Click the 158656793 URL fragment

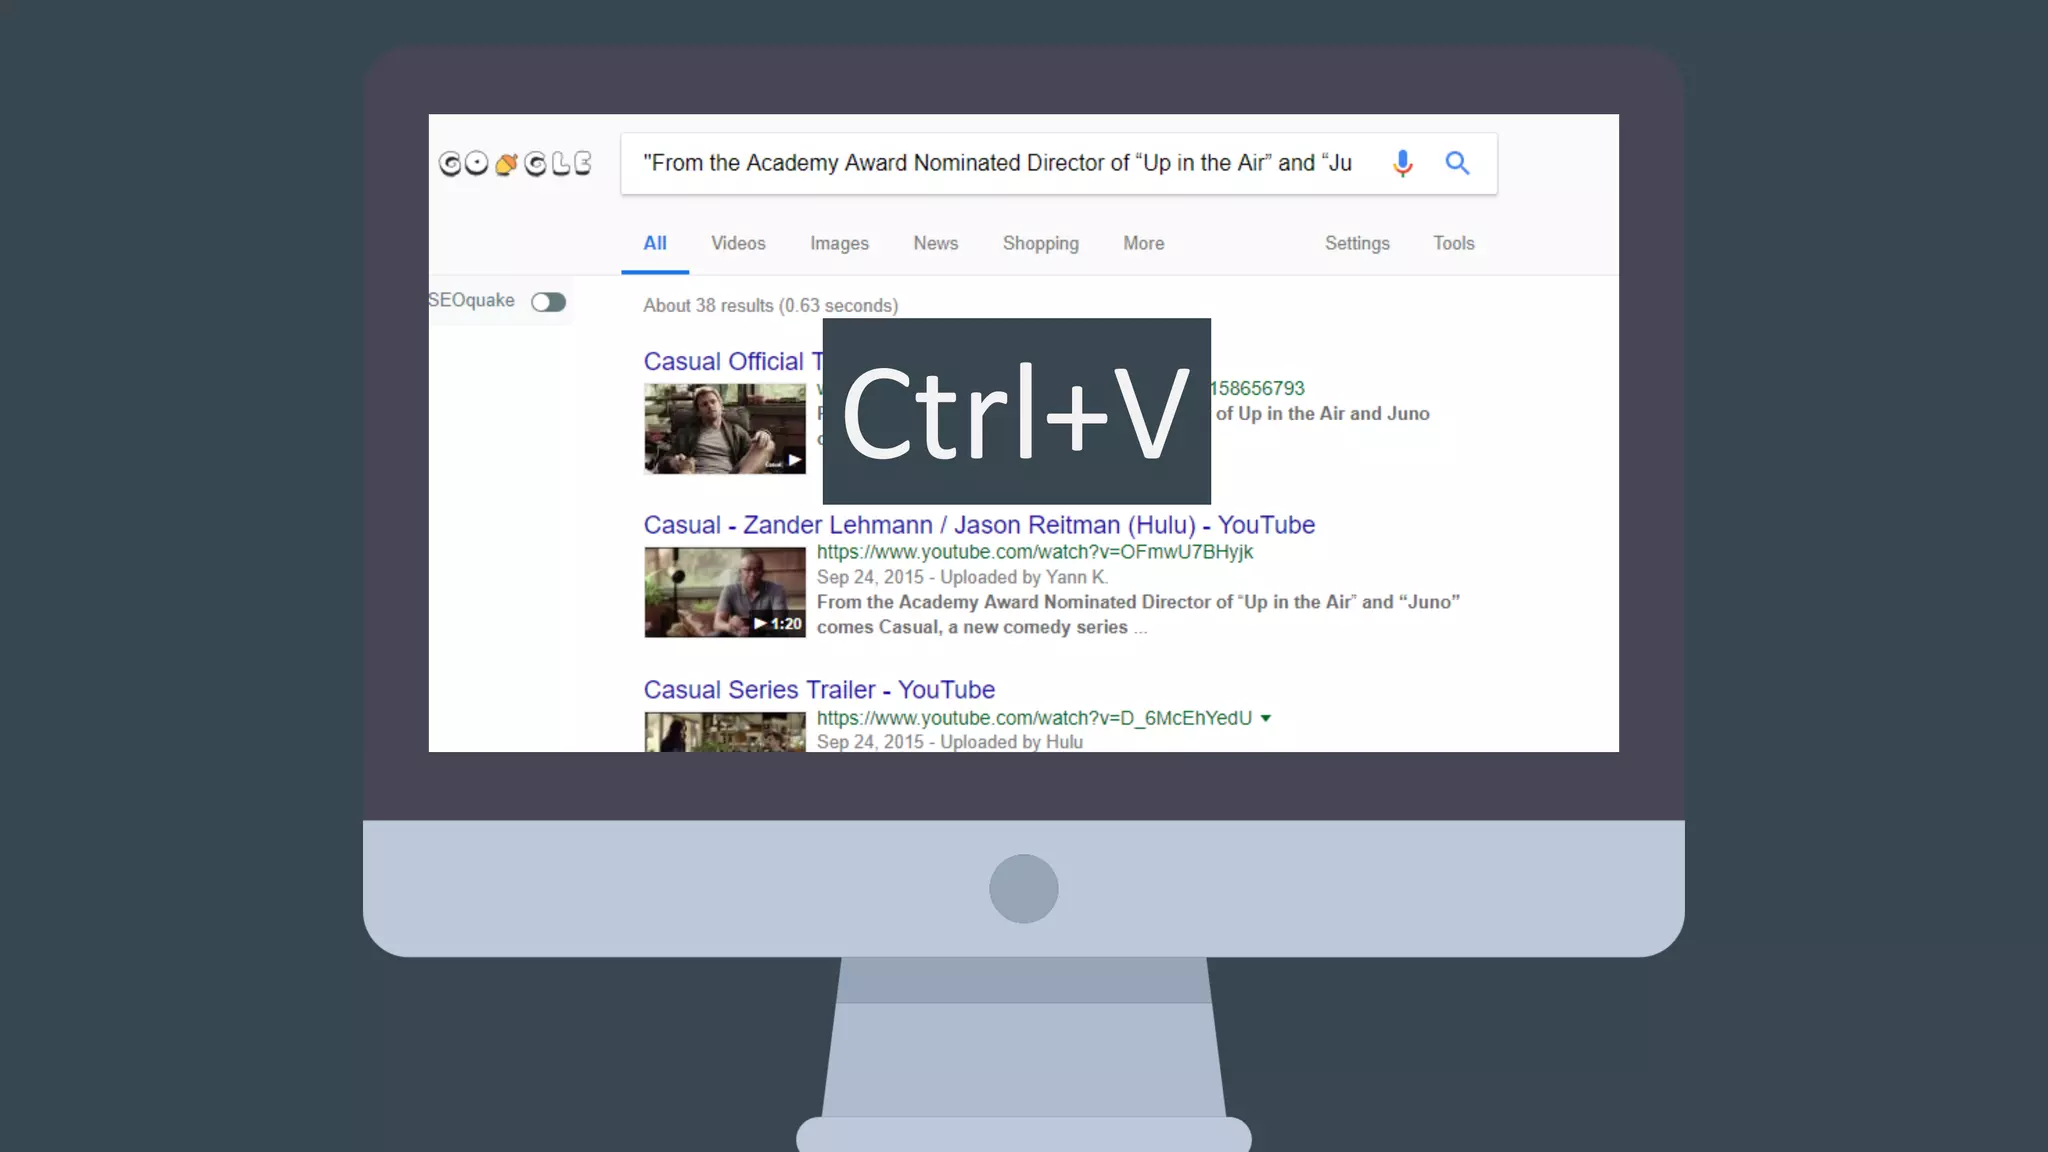pyautogui.click(x=1258, y=388)
